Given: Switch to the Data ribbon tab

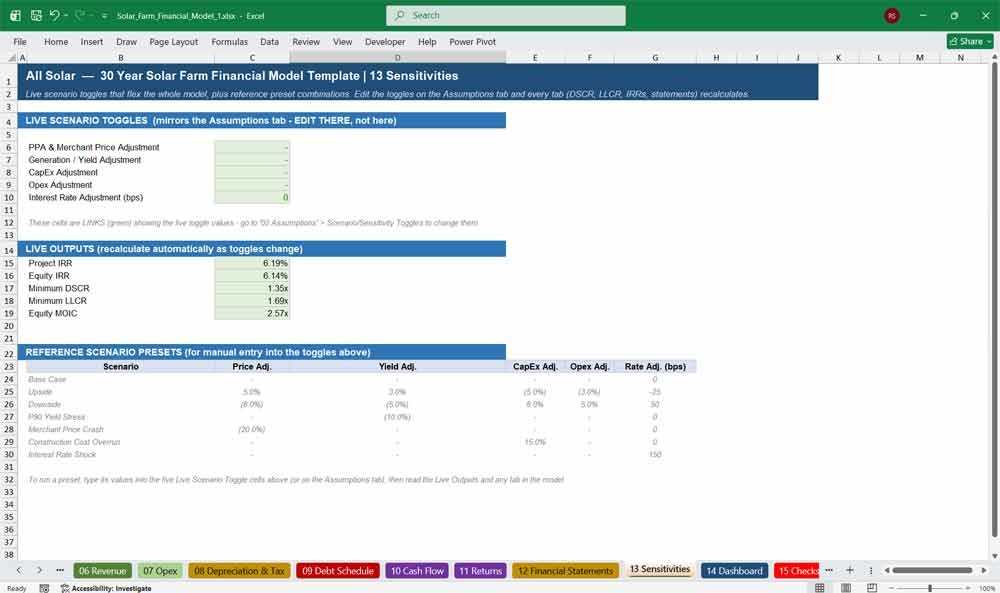Looking at the screenshot, I should (x=269, y=41).
